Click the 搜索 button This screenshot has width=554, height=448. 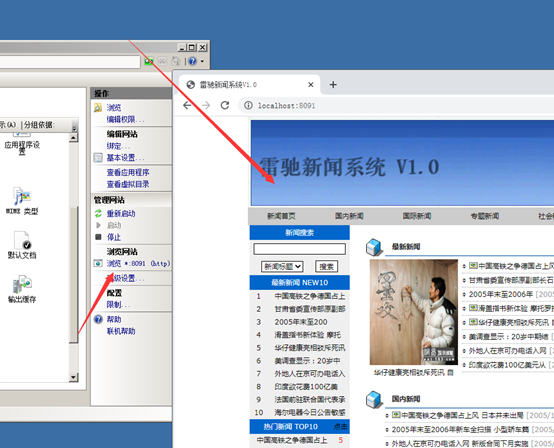tap(326, 266)
